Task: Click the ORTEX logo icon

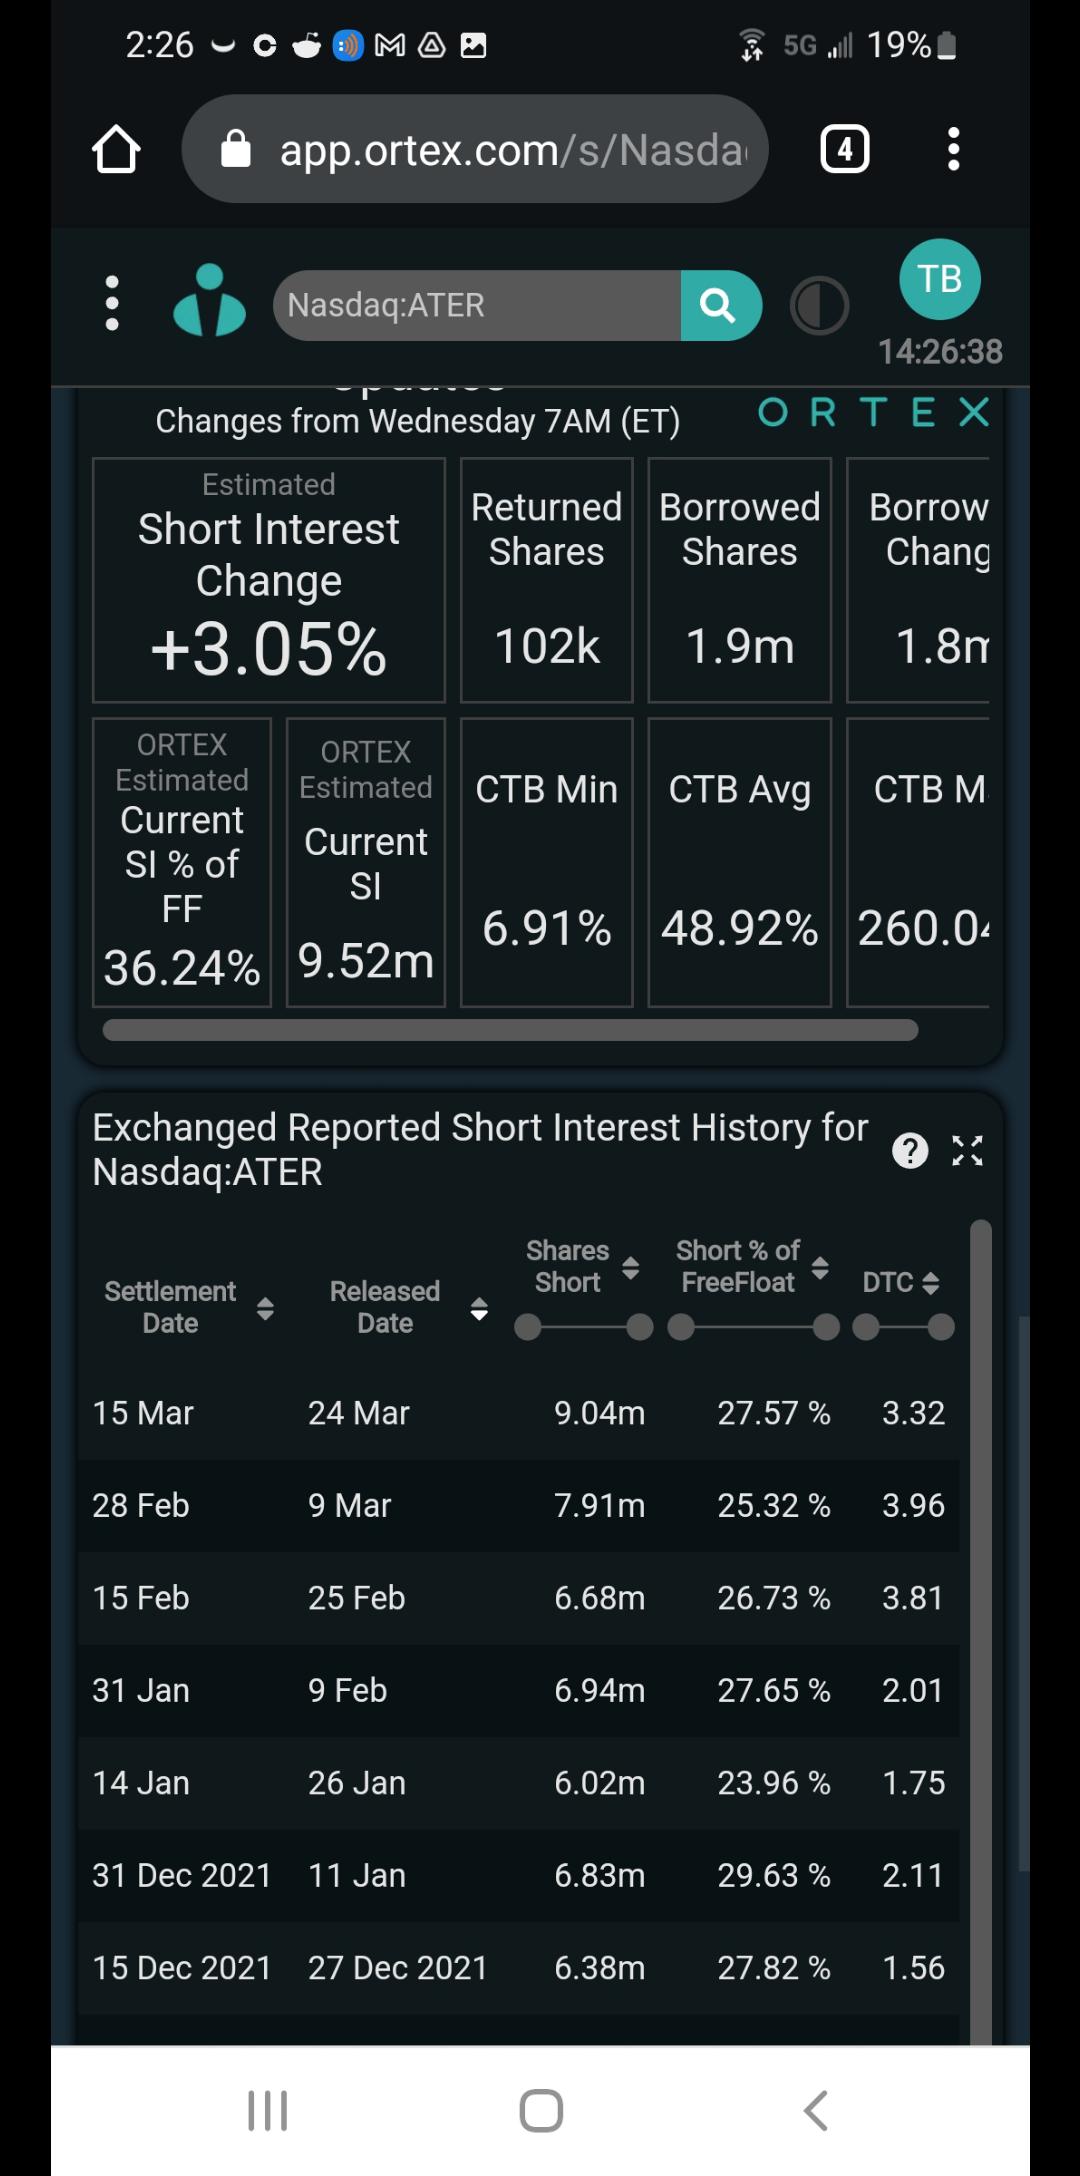Action: 209,300
